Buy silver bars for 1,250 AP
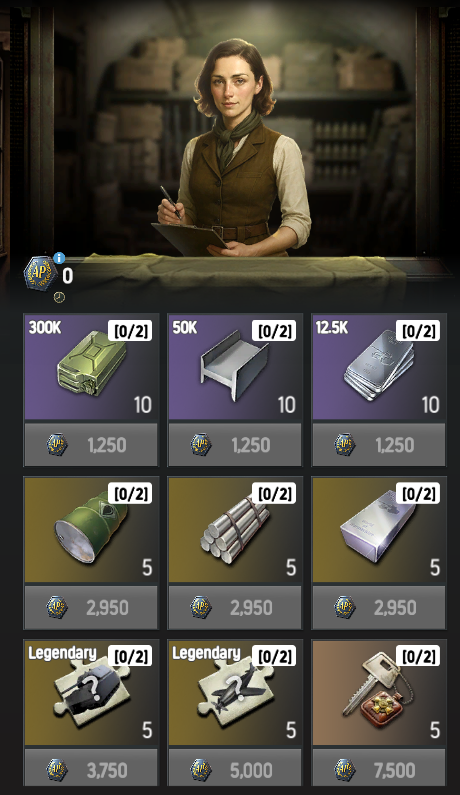The height and width of the screenshot is (795, 460). pos(379,445)
